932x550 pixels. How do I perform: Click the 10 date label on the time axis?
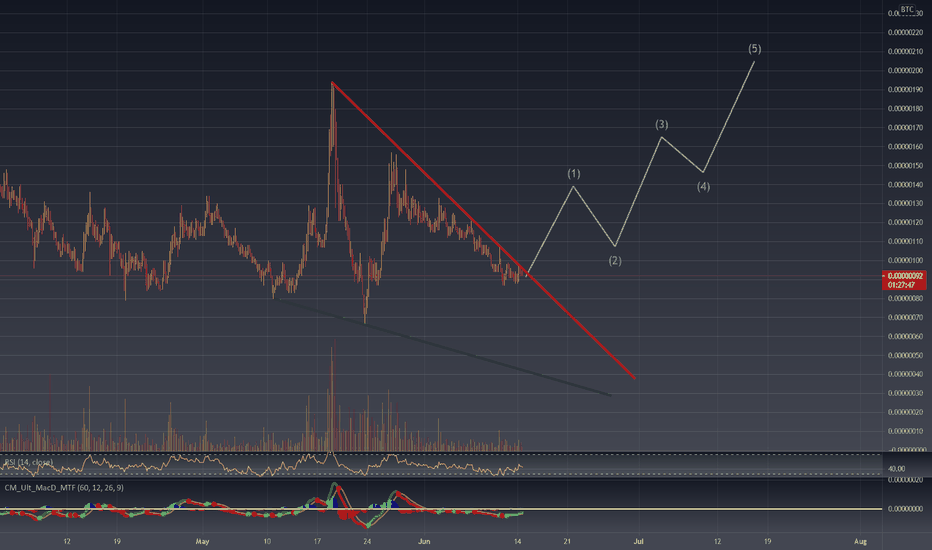[267, 542]
